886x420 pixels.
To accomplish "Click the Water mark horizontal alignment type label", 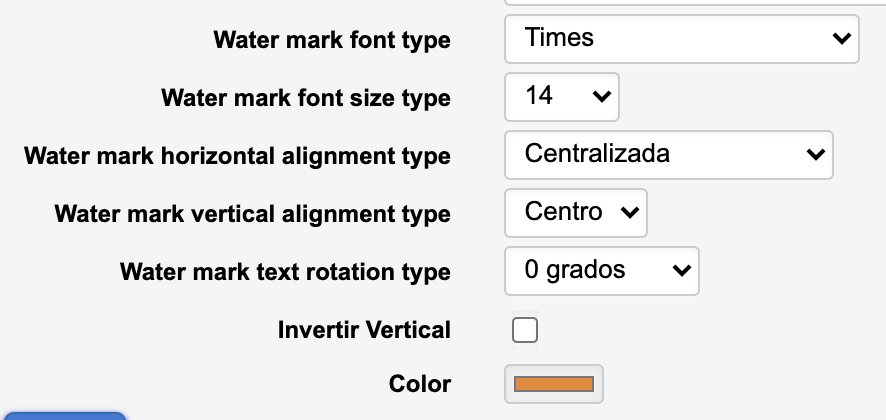I will [x=237, y=157].
